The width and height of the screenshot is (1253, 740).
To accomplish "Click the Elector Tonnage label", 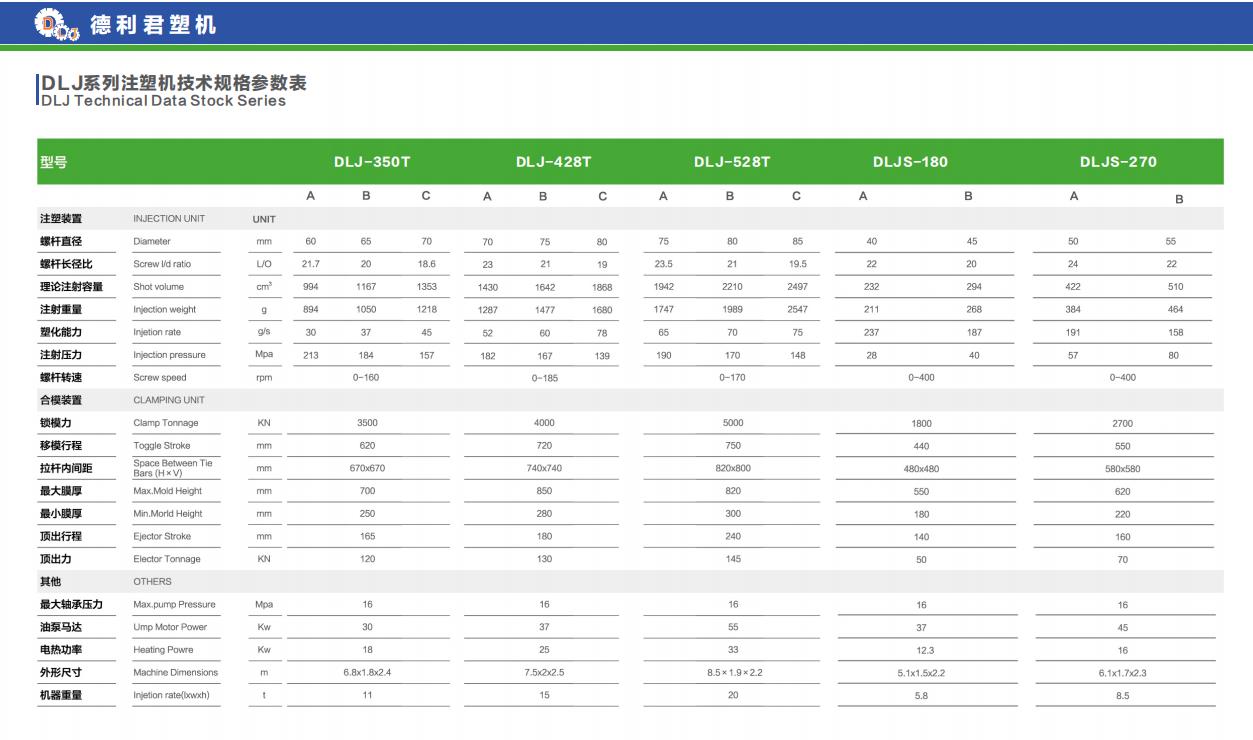I will [x=167, y=559].
